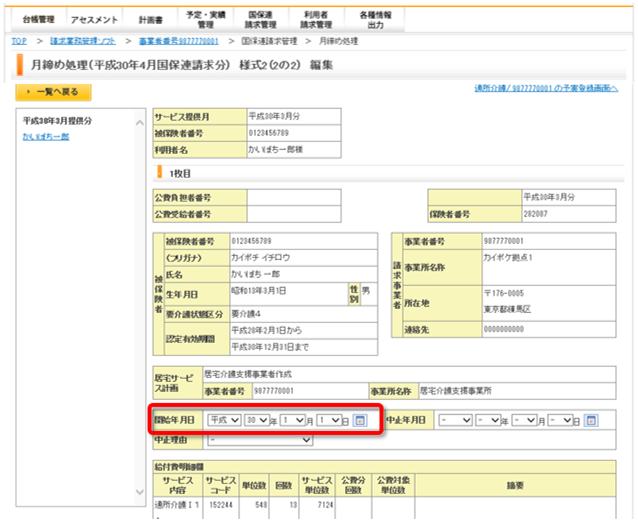Image resolution: width=638 pixels, height=521 pixels.
Task: Open 中止年月日 month dropdown
Action: (x=524, y=420)
